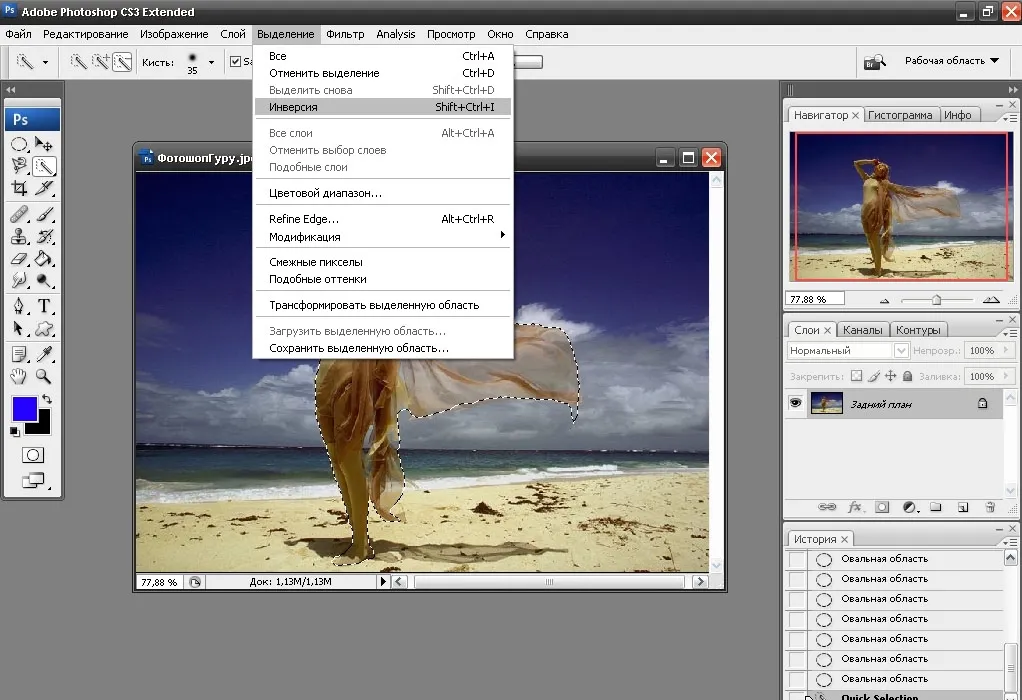The image size is (1022, 700).
Task: Select the Hand tool
Action: 19,376
